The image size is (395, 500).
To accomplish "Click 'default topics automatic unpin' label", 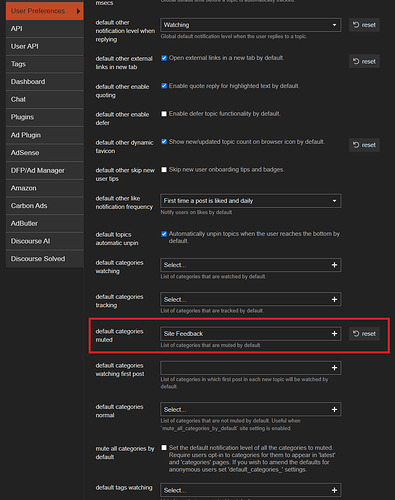I will (117, 239).
